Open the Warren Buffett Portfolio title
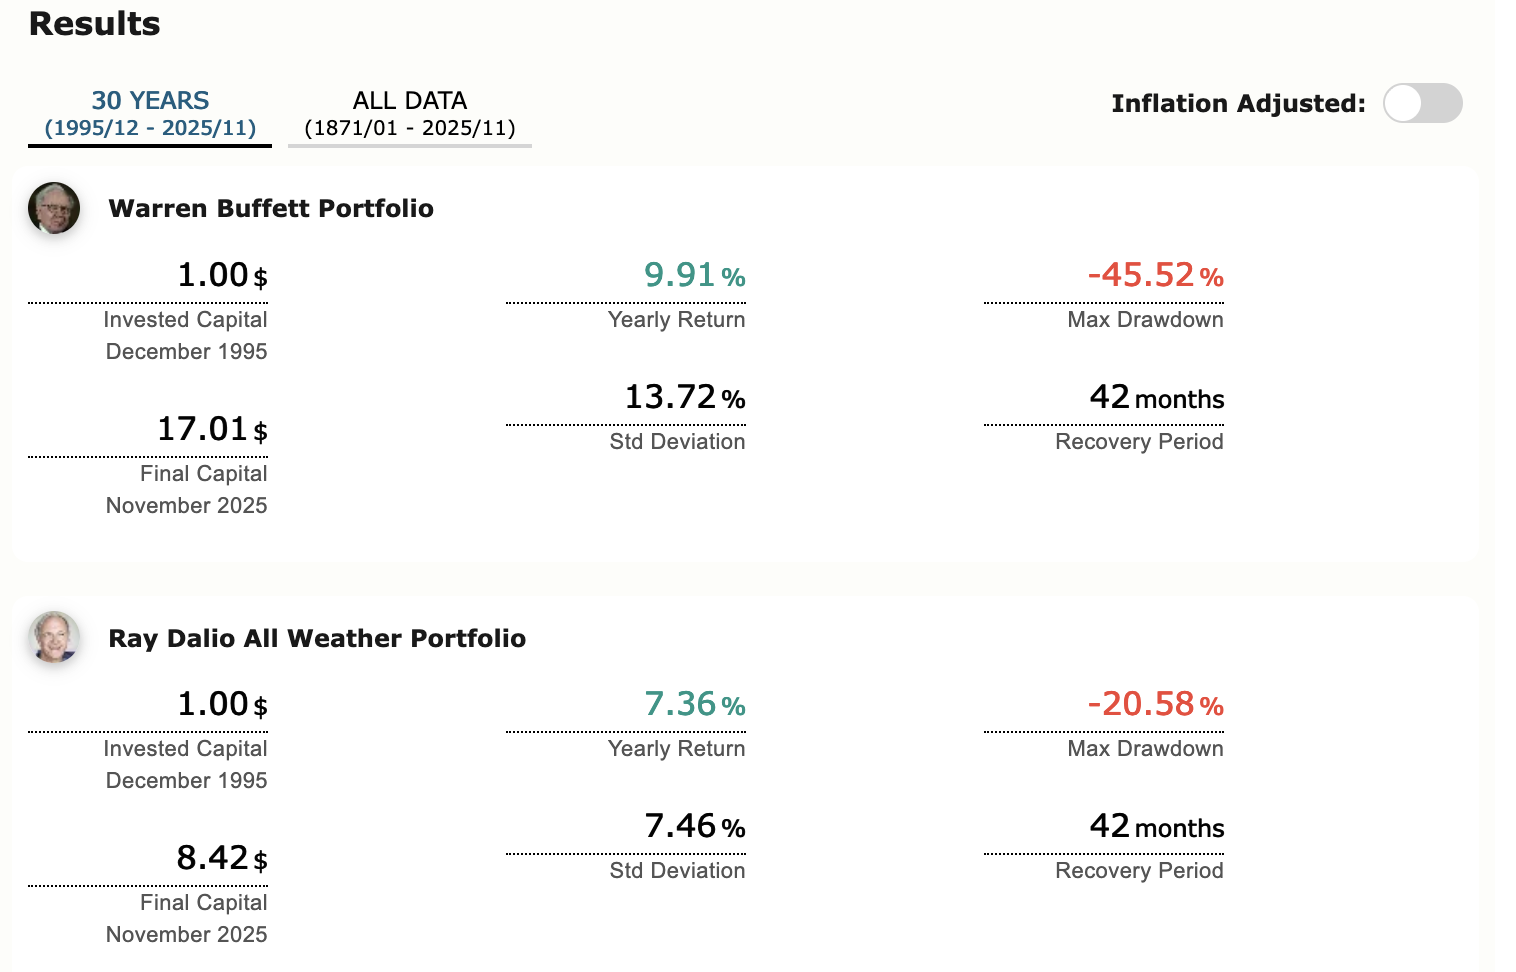This screenshot has height=972, width=1516. tap(271, 208)
